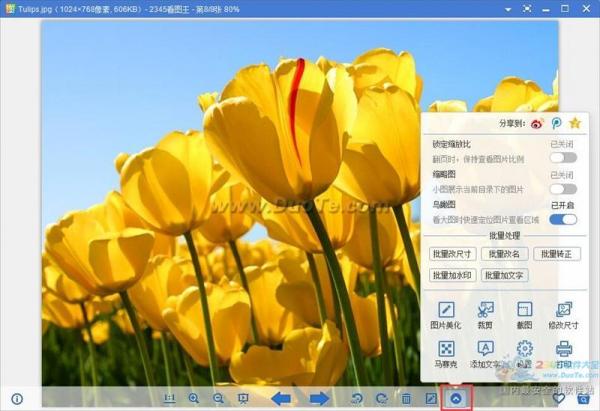The height and width of the screenshot is (411, 600).
Task: Click 批量改名 button
Action: tap(504, 254)
